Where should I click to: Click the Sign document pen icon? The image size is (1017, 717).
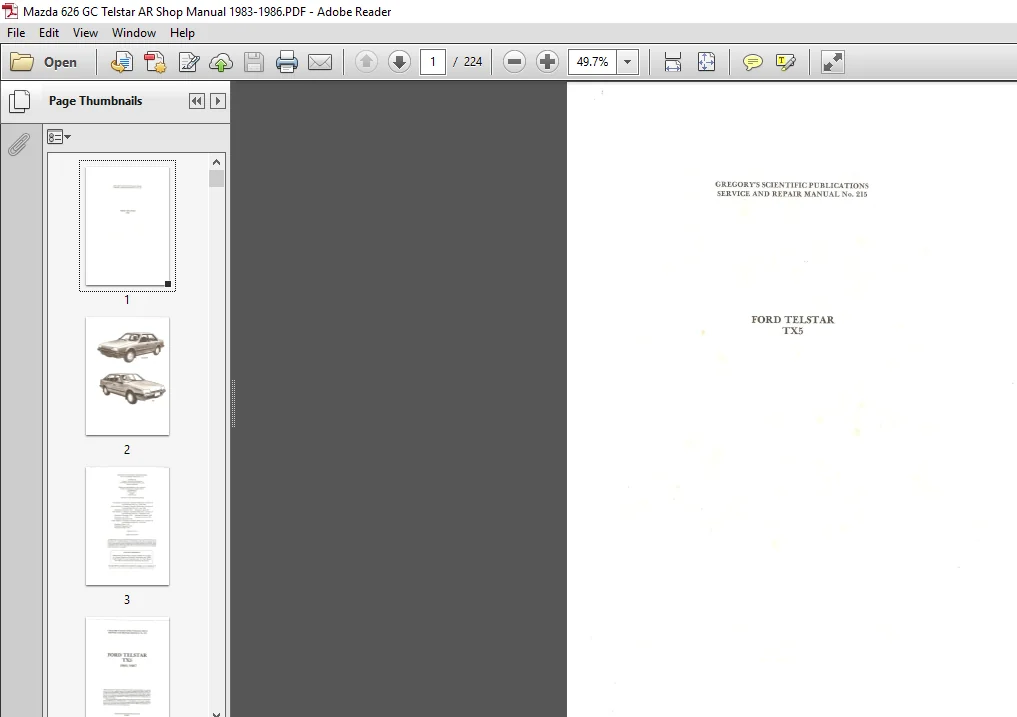(189, 62)
